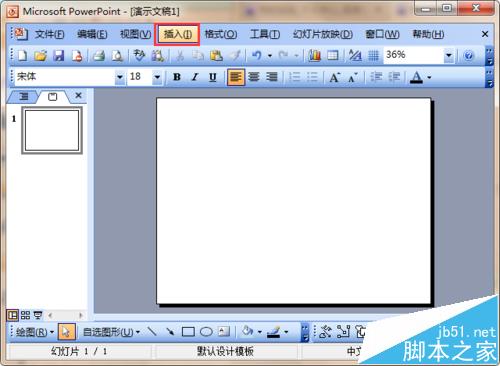
Task: Click the Insert Chart icon
Action: (x=314, y=55)
